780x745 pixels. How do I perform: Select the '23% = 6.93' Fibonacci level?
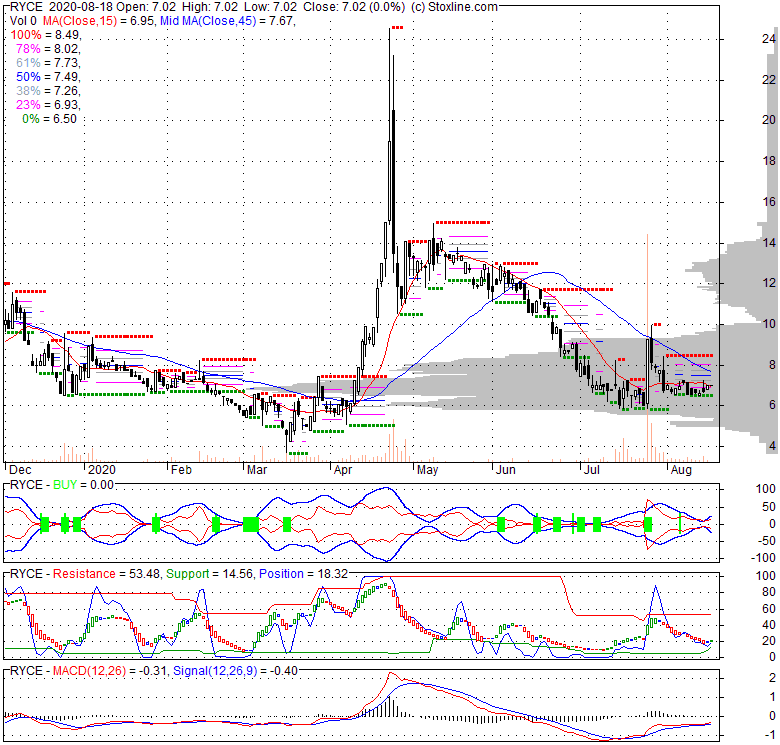pyautogui.click(x=47, y=104)
